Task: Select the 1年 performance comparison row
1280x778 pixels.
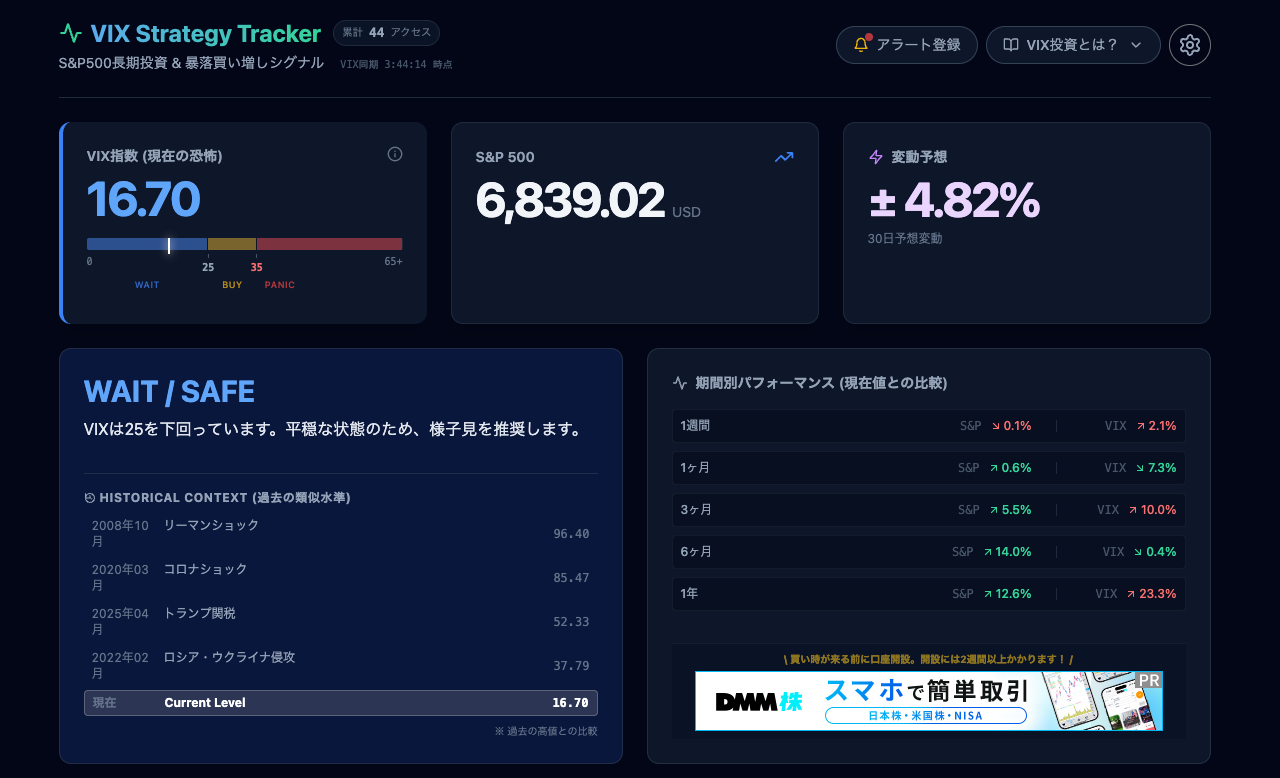Action: [928, 593]
